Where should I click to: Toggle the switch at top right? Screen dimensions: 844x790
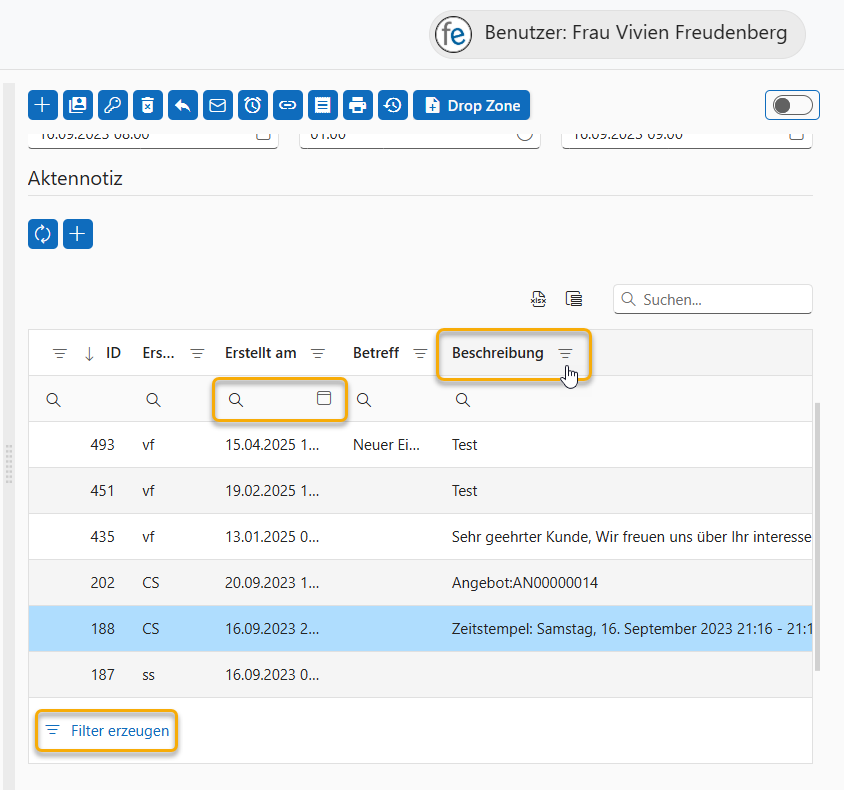[791, 105]
